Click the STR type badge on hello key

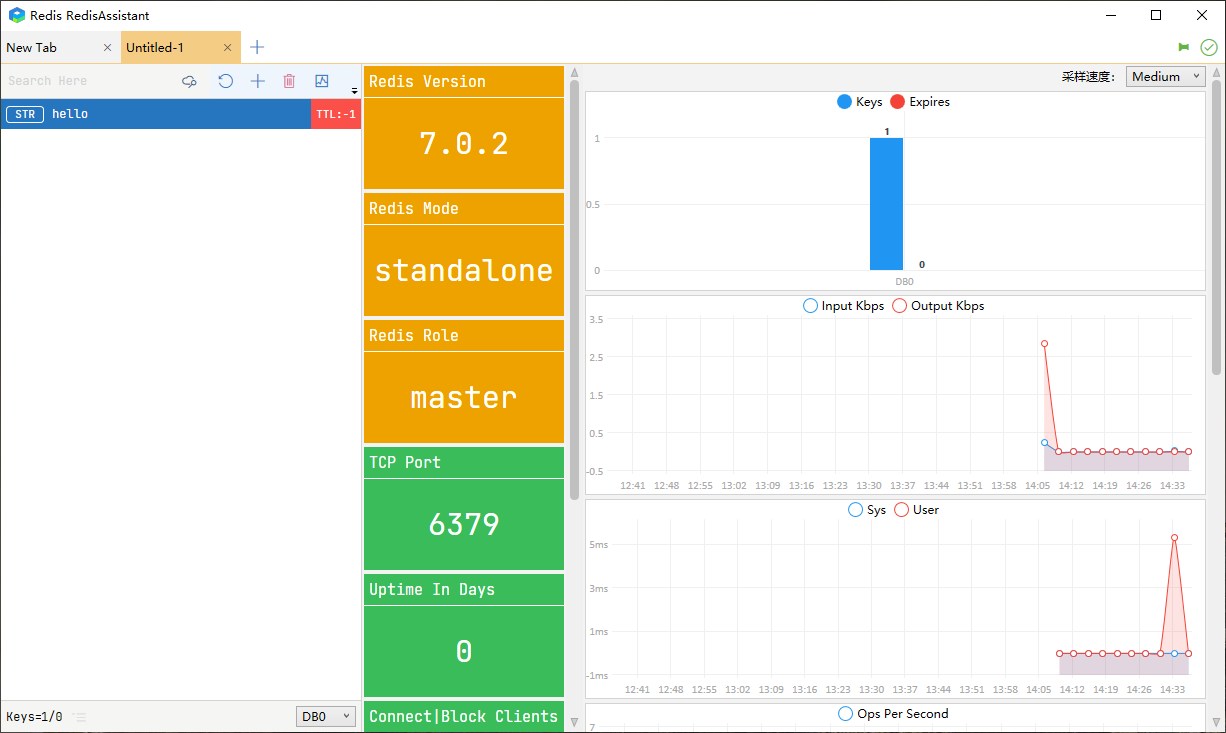click(25, 114)
